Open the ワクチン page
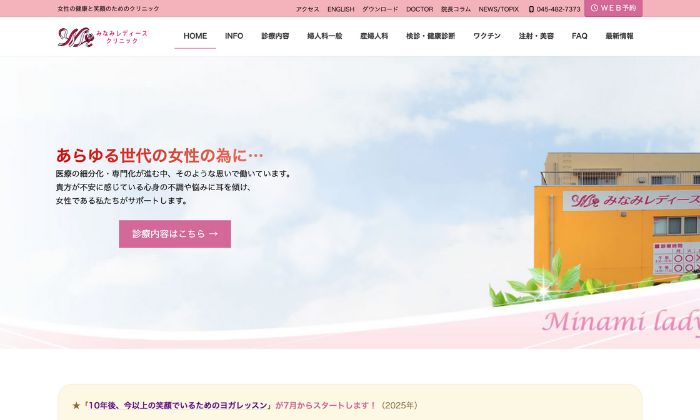 click(x=487, y=36)
